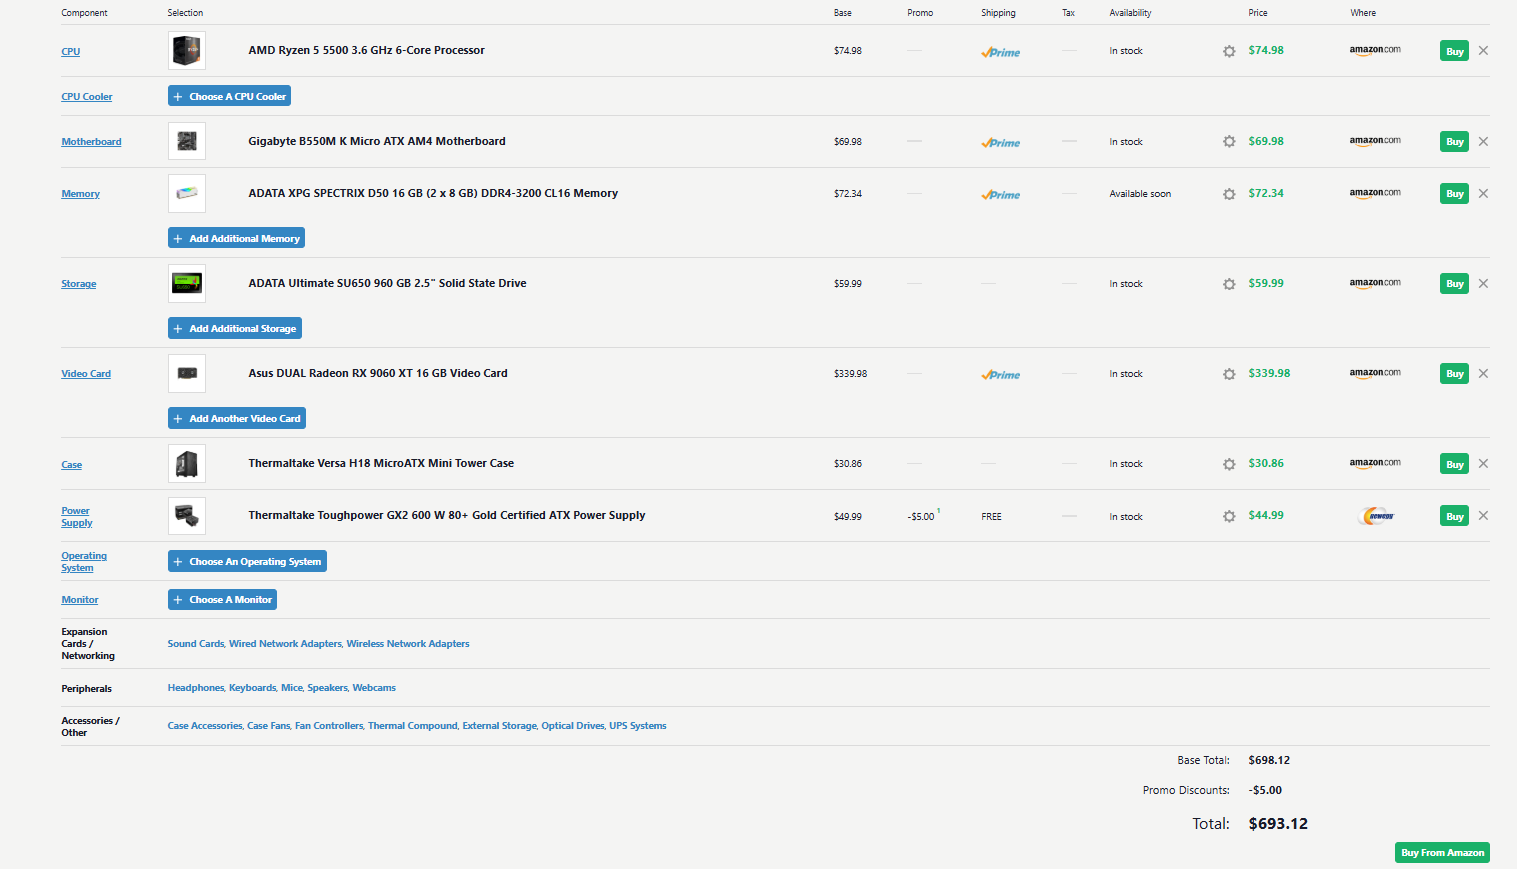Image resolution: width=1517 pixels, height=869 pixels.
Task: Click the Amazon logo in the CPU row
Action: click(x=1375, y=50)
